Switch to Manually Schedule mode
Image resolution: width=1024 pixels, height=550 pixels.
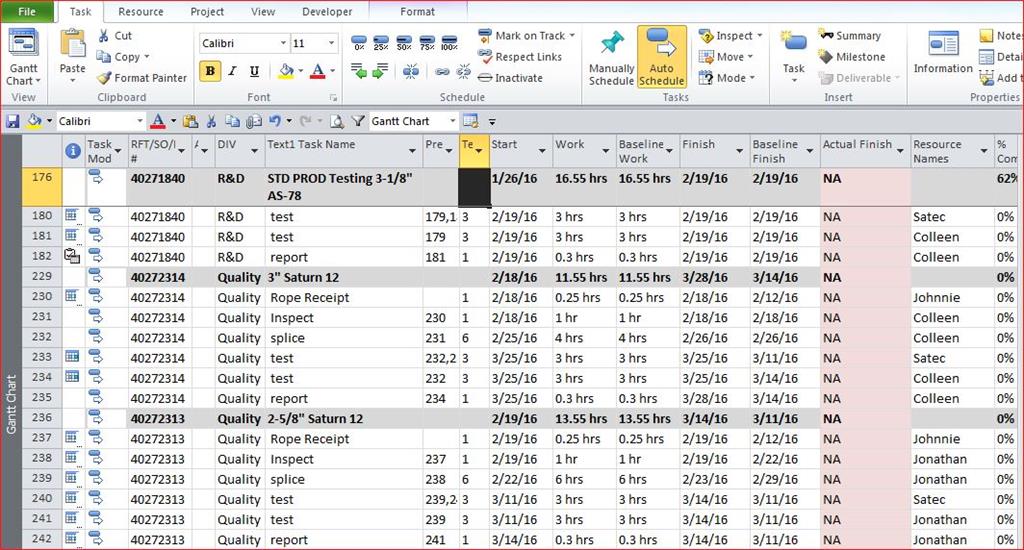611,57
